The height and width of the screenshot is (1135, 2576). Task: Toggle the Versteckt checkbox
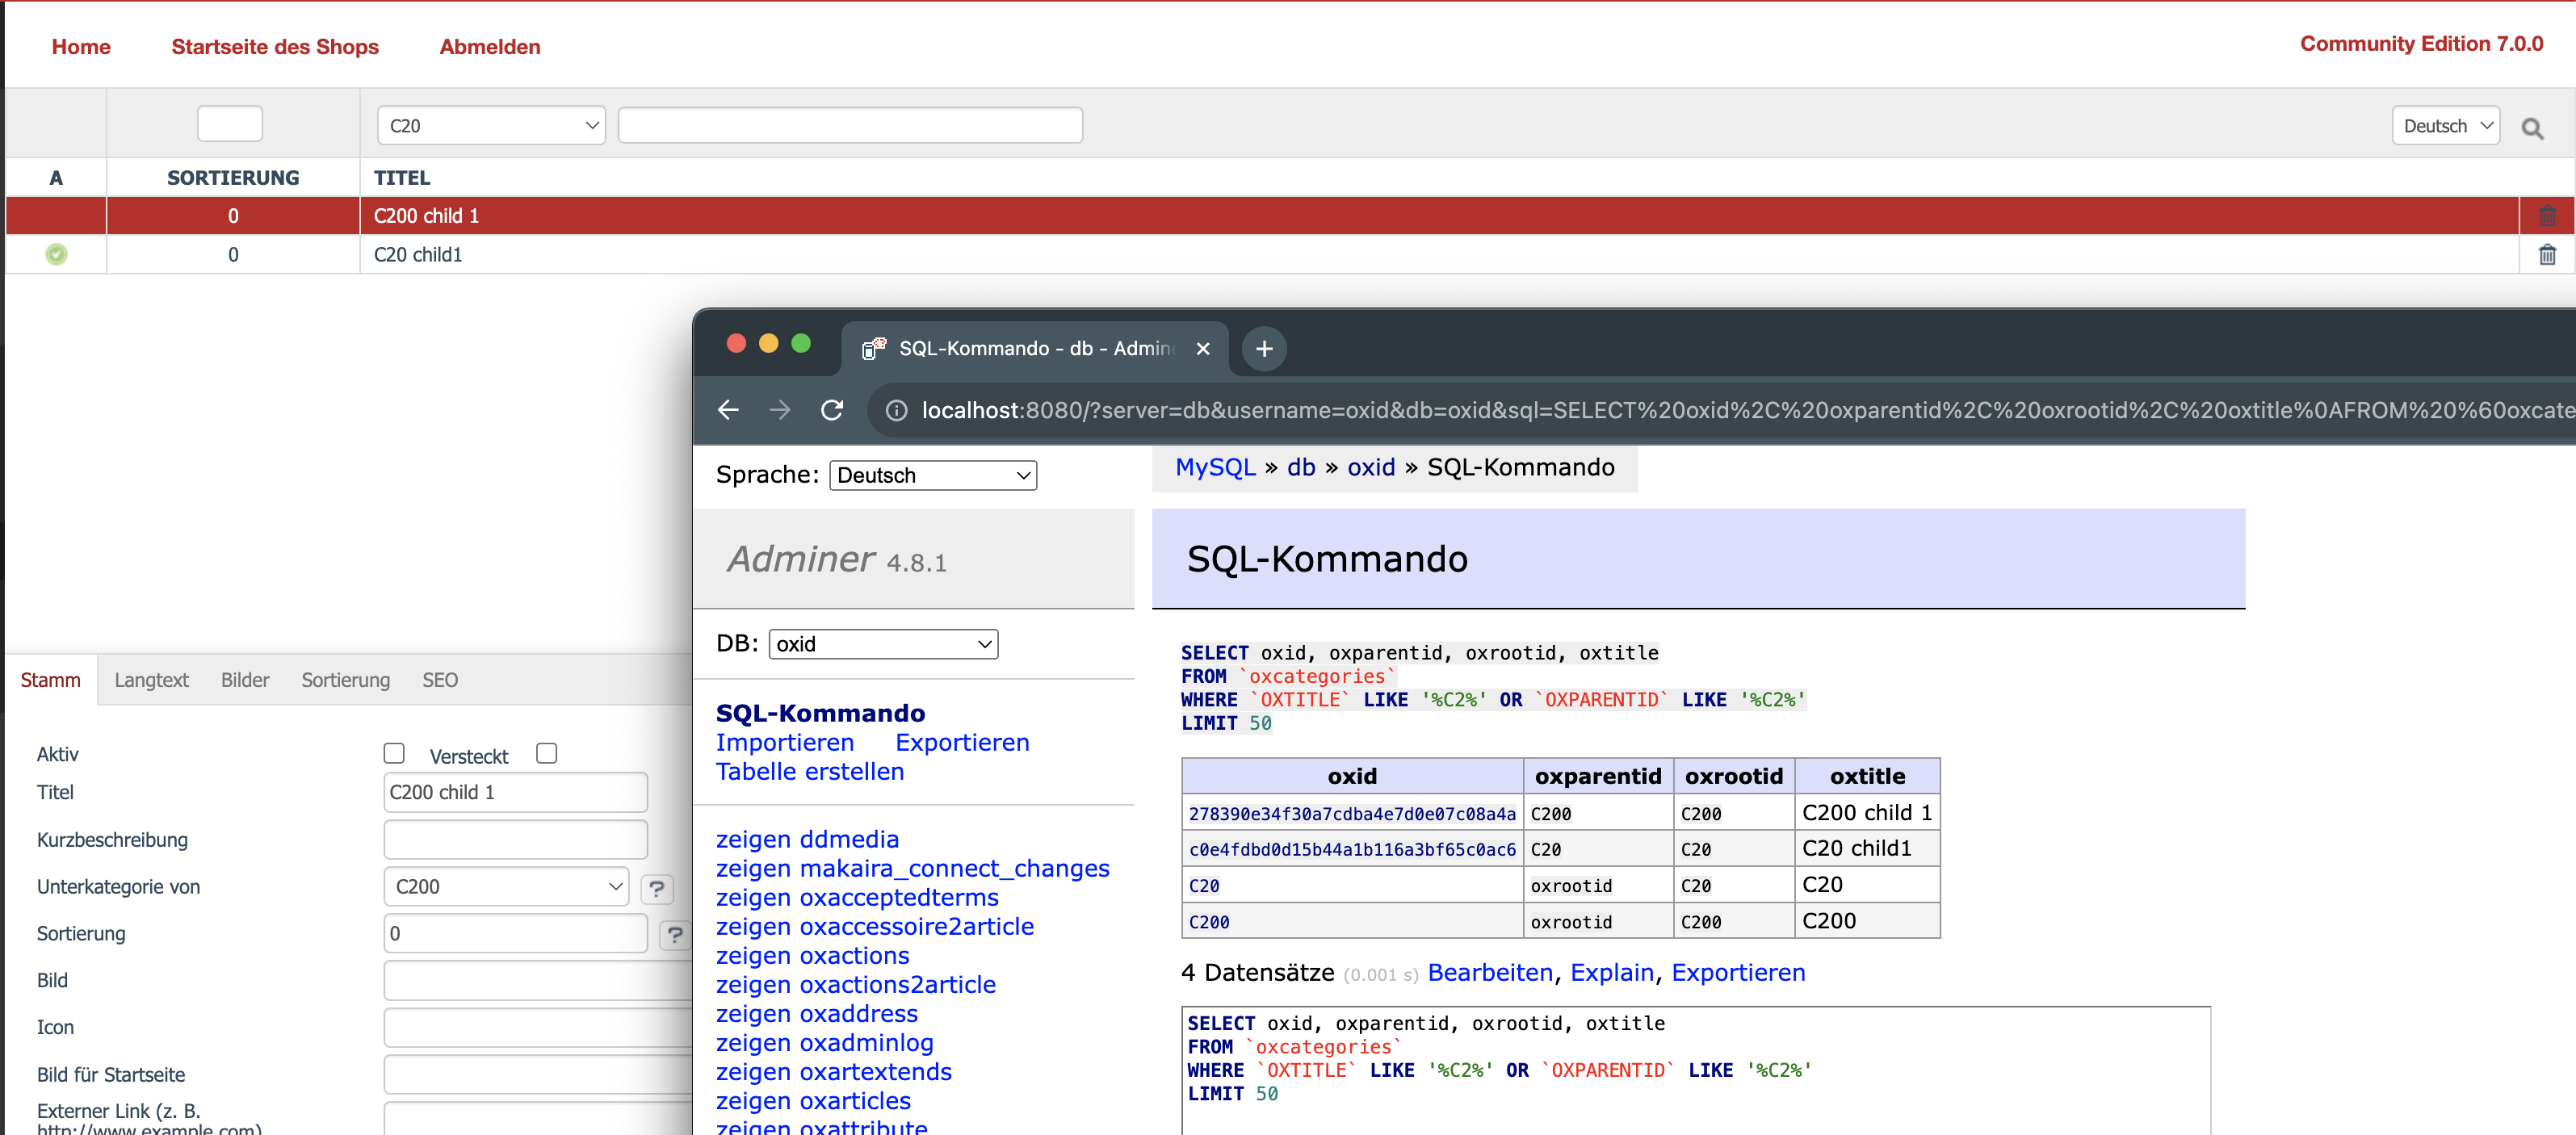click(546, 753)
